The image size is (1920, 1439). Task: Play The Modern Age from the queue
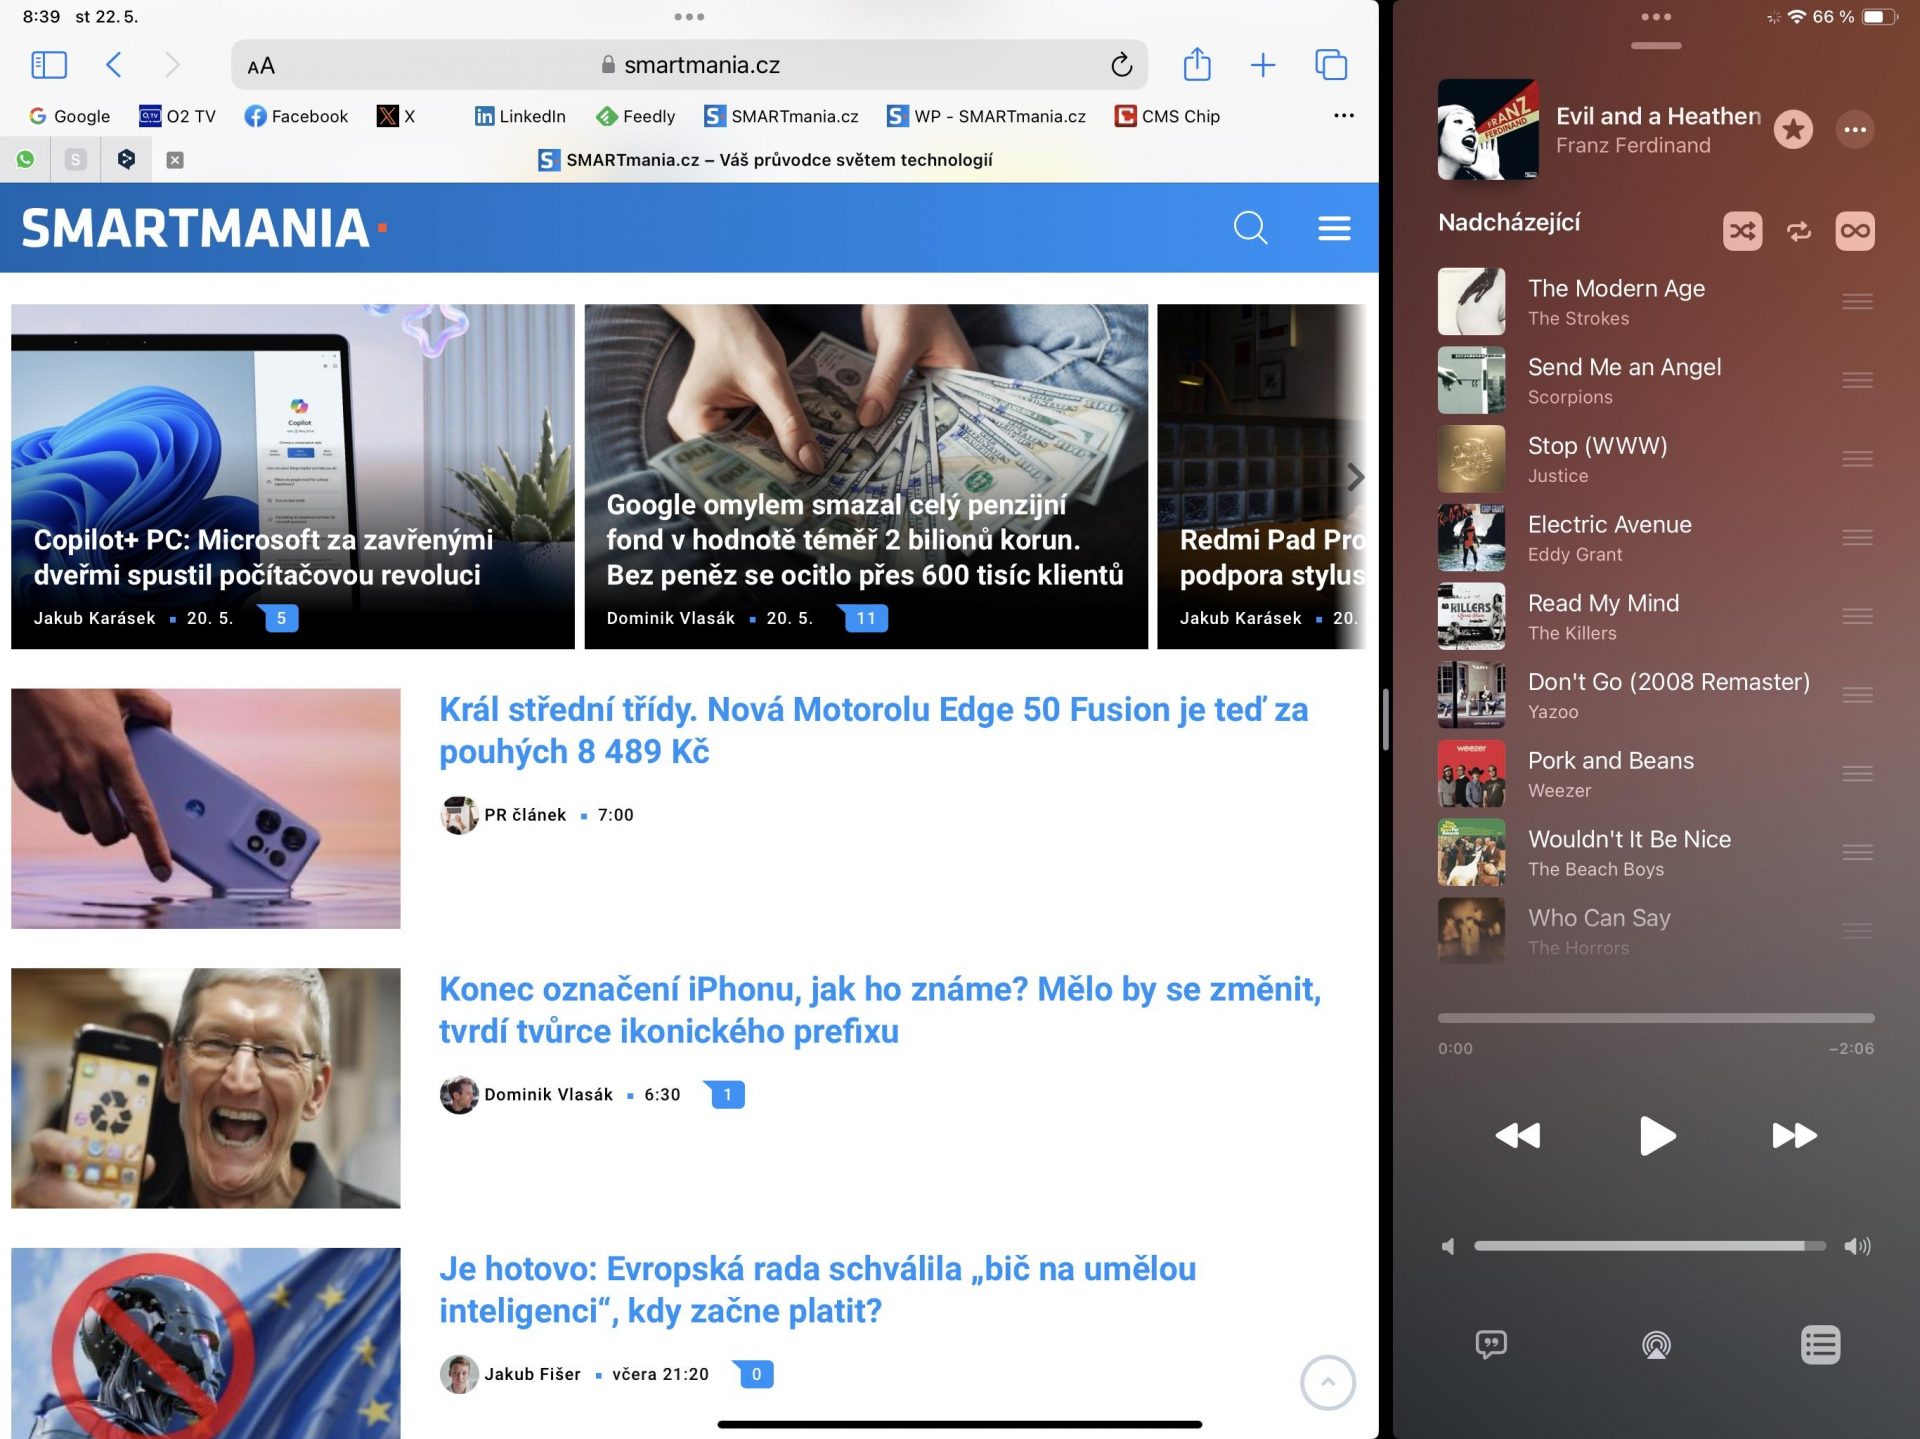tap(1656, 301)
